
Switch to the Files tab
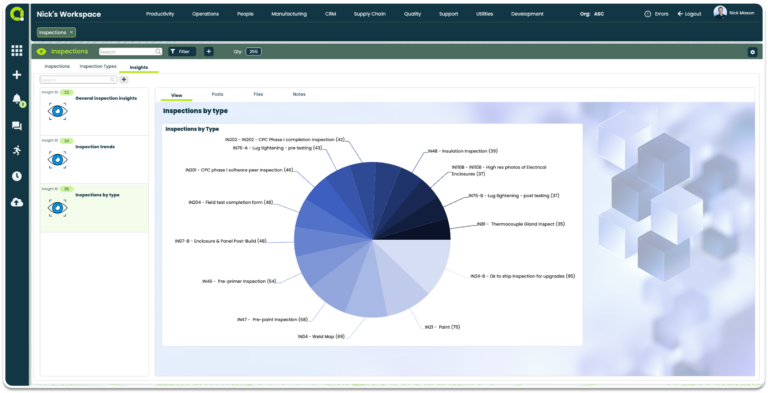click(258, 94)
